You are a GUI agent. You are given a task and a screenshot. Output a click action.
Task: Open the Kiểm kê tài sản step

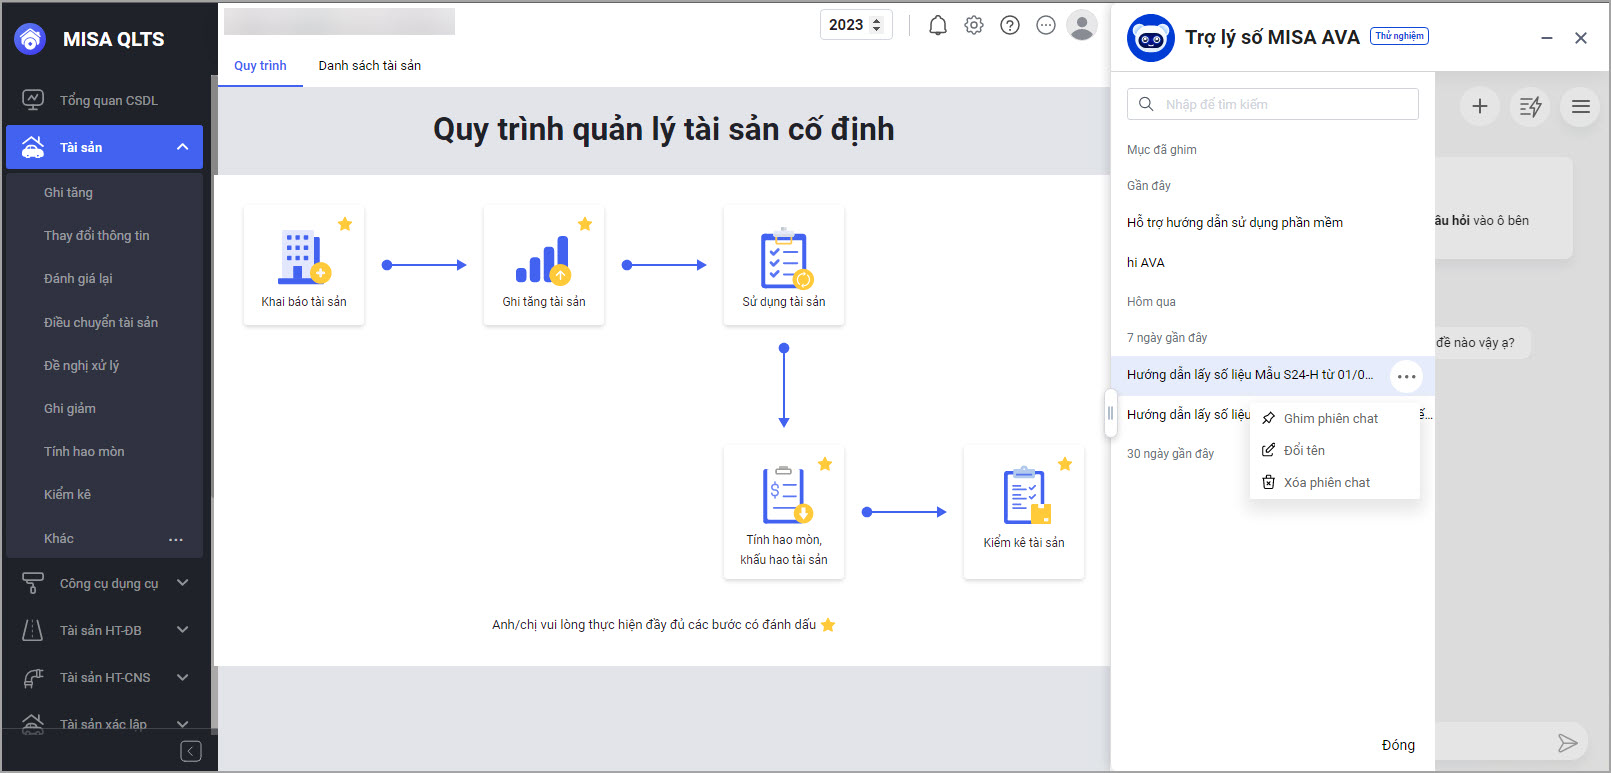(1024, 512)
